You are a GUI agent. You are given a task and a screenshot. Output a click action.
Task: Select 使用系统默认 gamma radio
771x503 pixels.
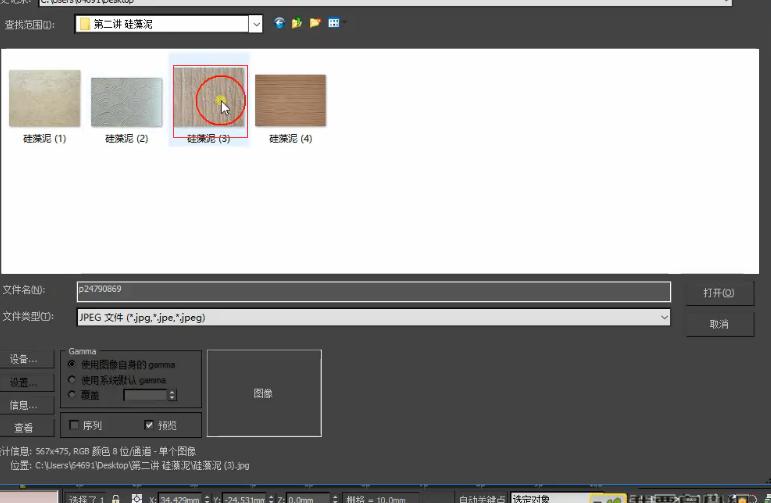(72, 380)
